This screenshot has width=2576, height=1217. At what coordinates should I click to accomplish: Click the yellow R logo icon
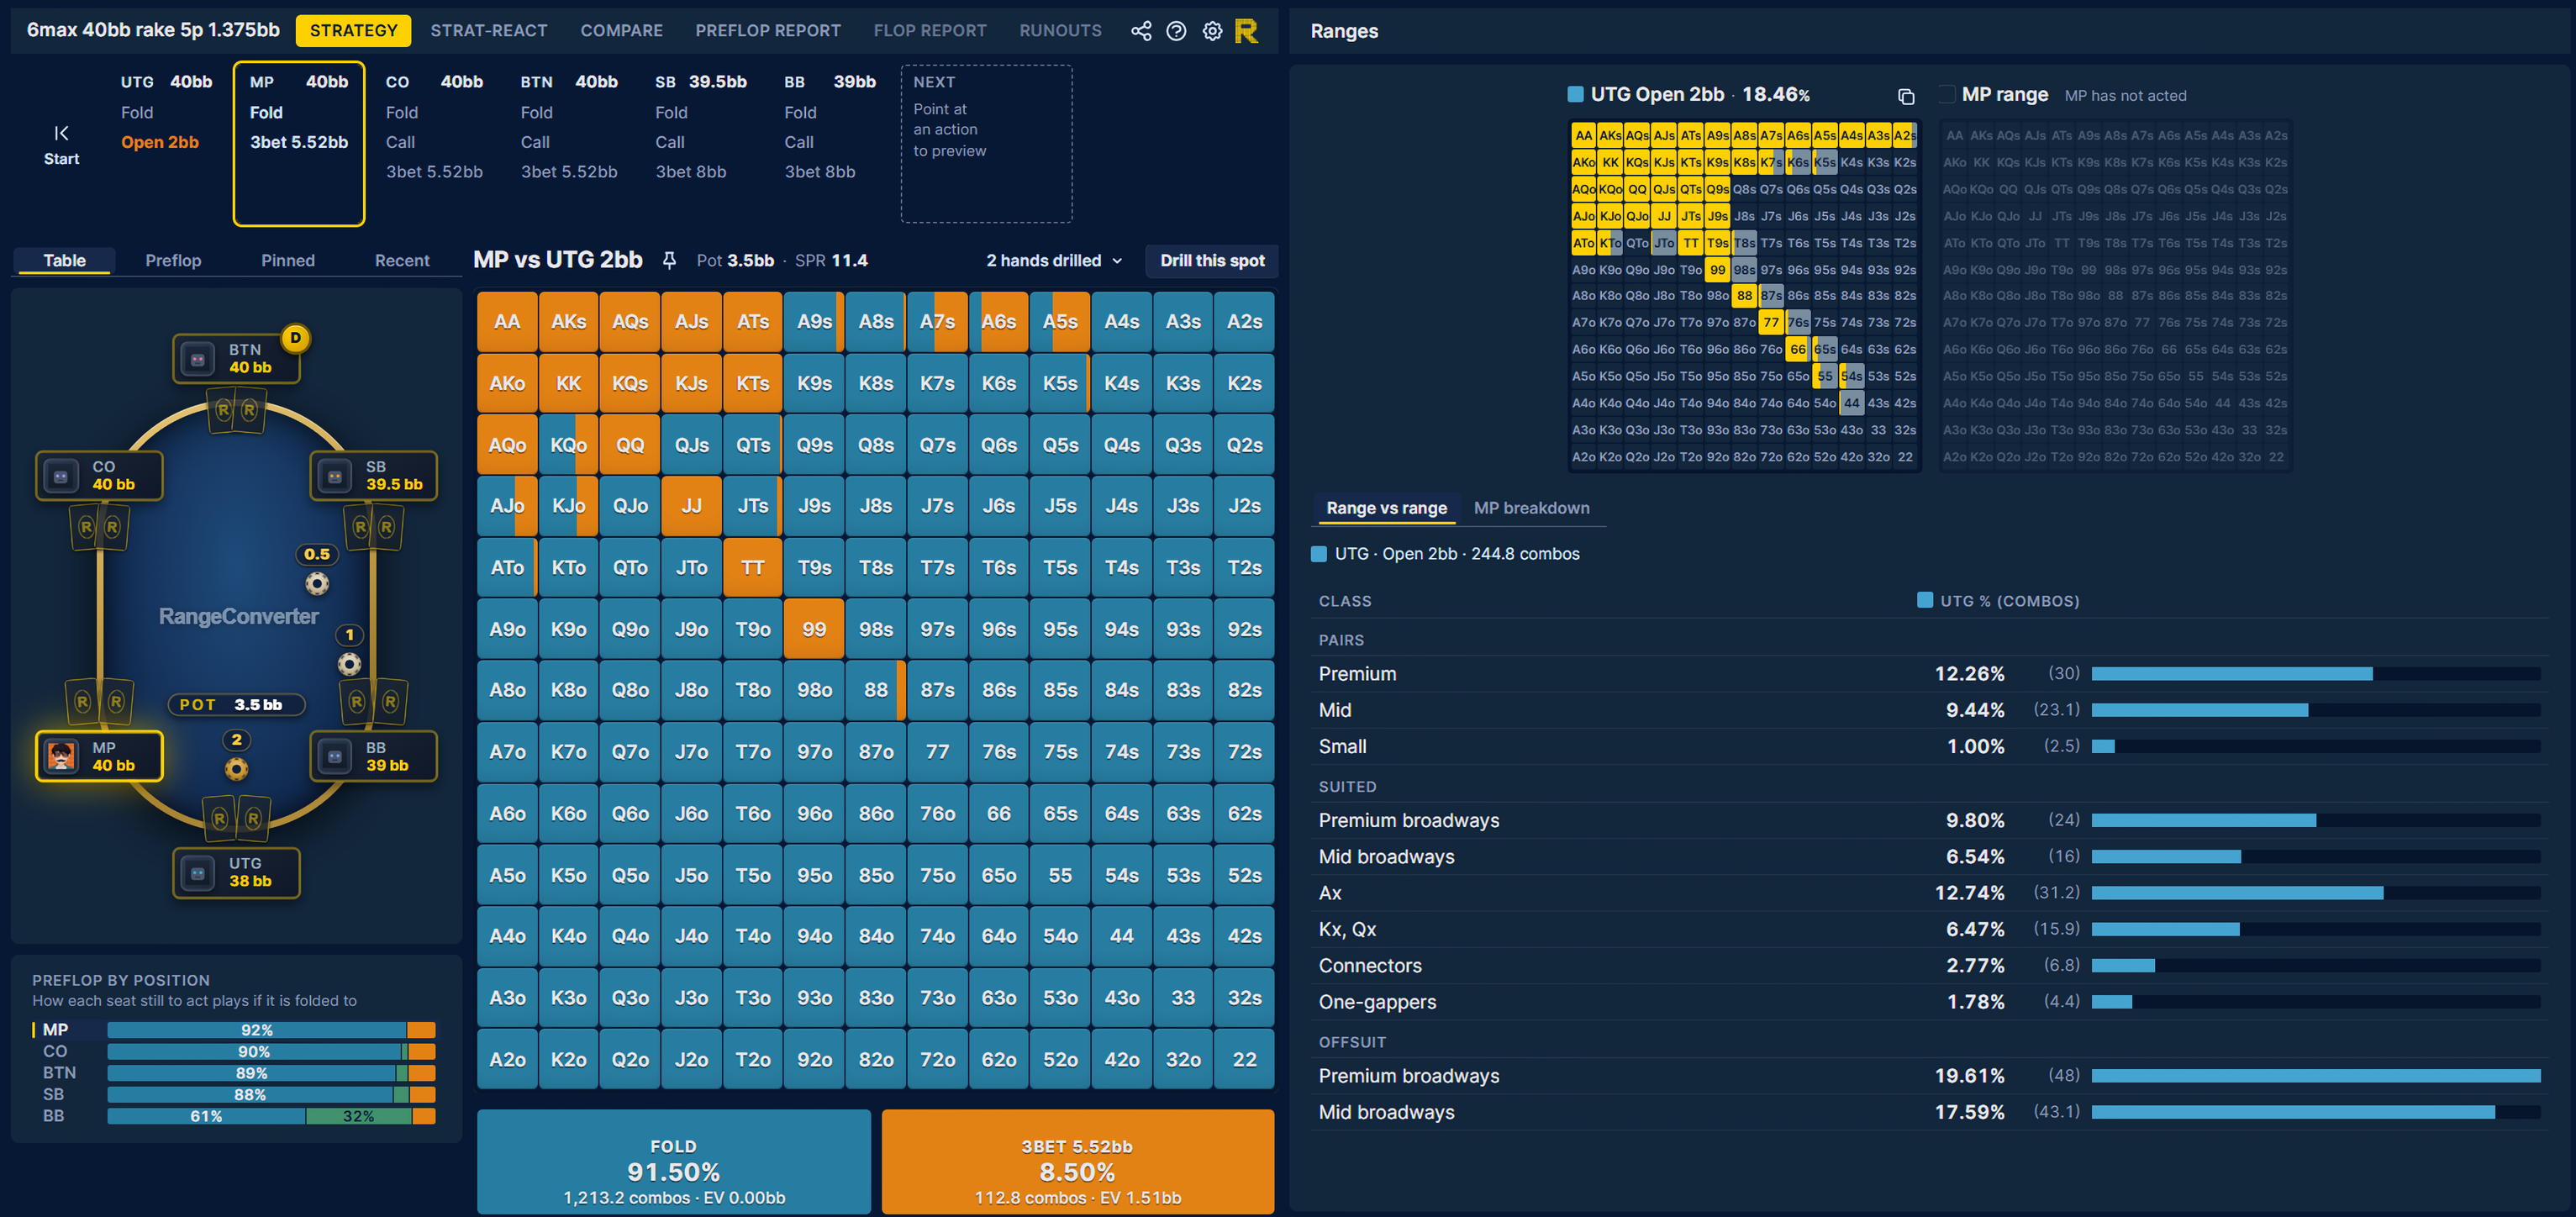tap(1246, 31)
